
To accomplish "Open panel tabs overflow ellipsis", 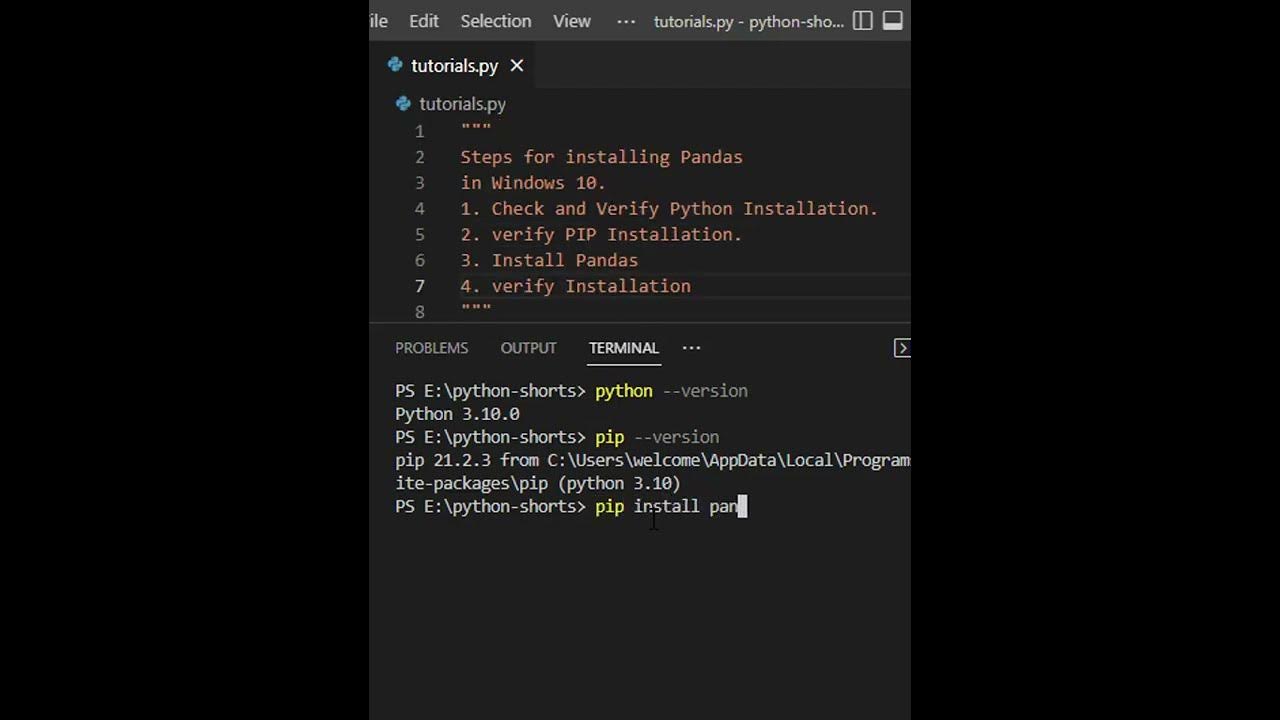I will click(x=691, y=348).
